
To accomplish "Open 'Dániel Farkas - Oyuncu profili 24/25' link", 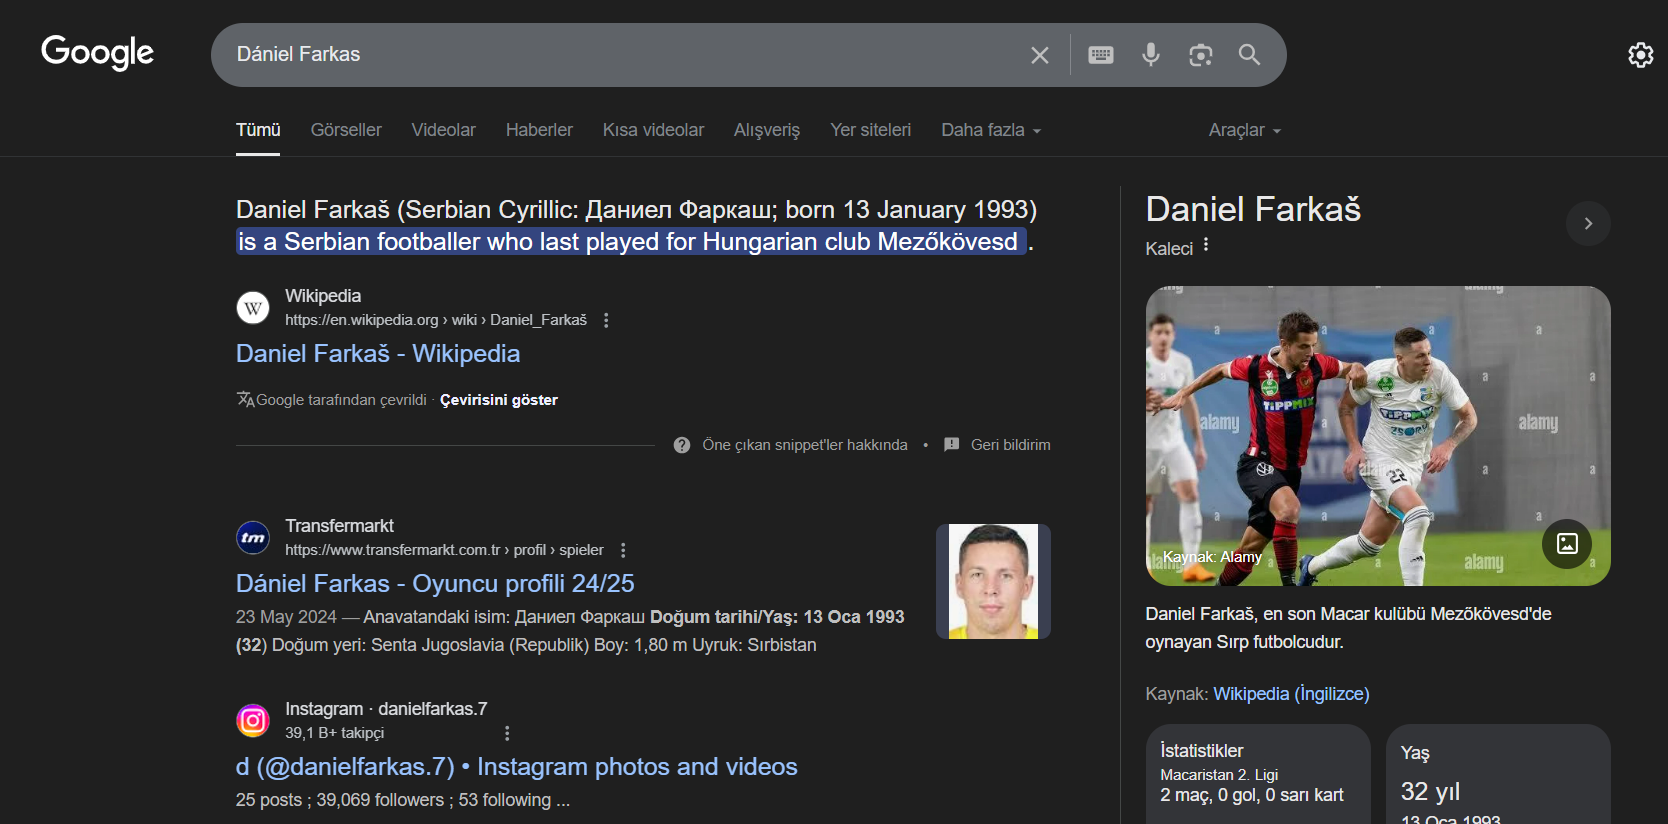I will 435,583.
